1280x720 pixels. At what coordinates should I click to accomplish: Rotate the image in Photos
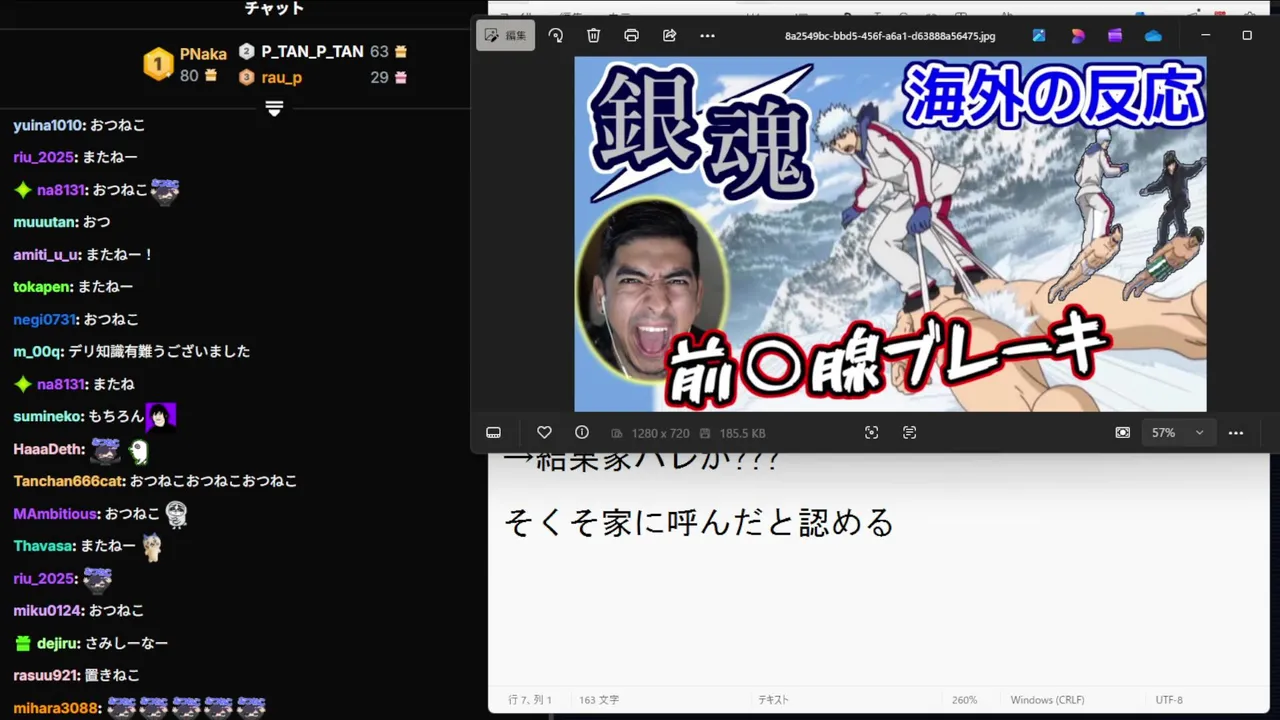point(556,35)
